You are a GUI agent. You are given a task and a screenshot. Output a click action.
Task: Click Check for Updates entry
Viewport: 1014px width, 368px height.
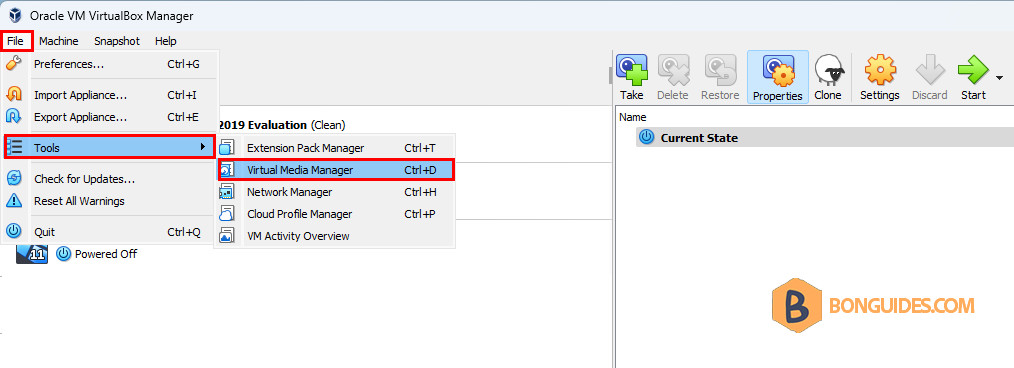[x=110, y=179]
